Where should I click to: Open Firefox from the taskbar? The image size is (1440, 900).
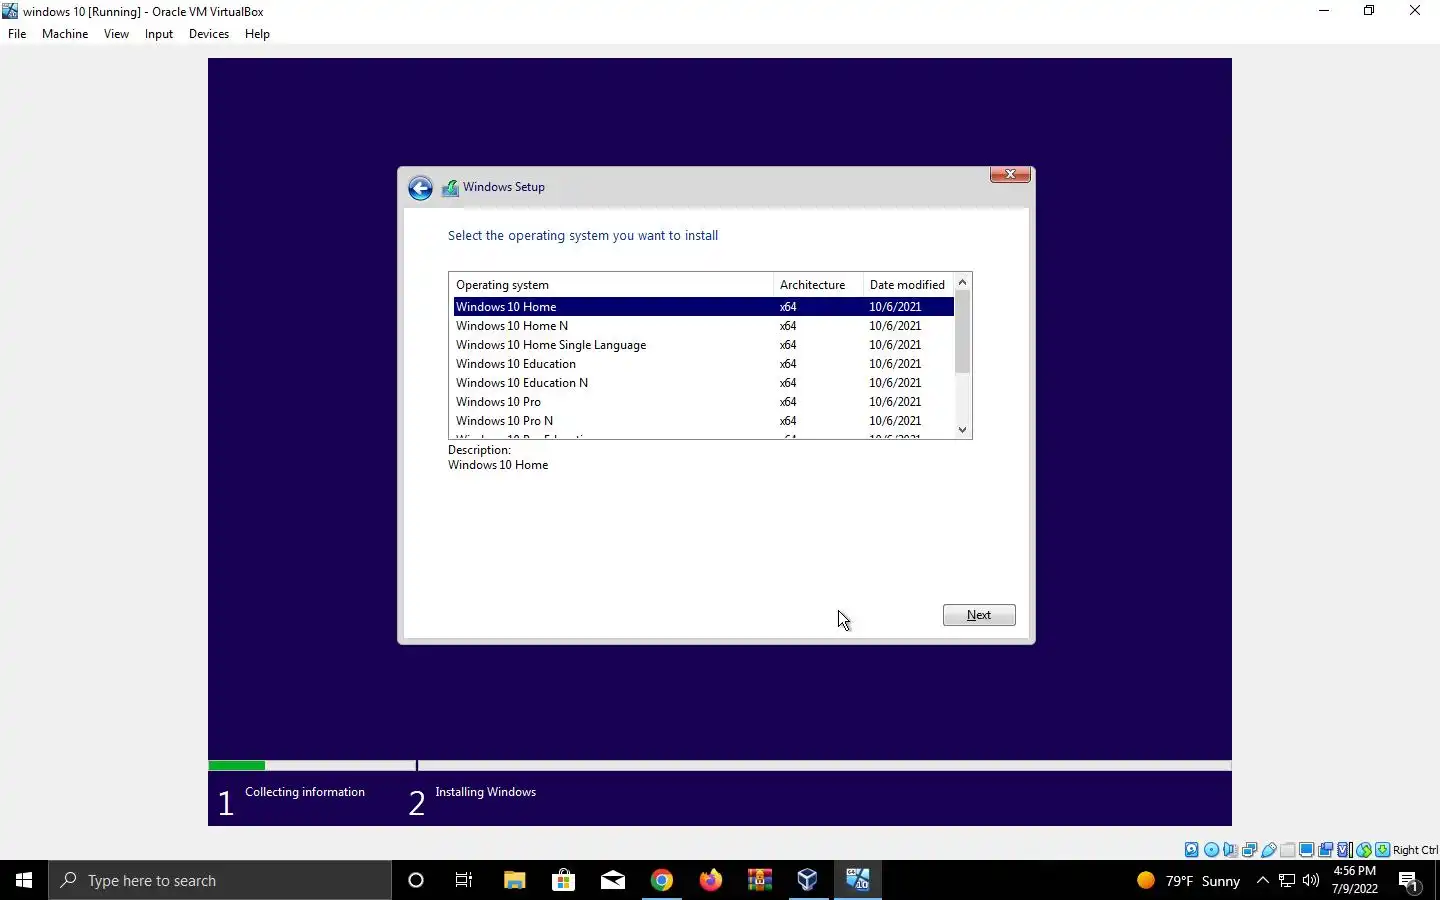(710, 880)
